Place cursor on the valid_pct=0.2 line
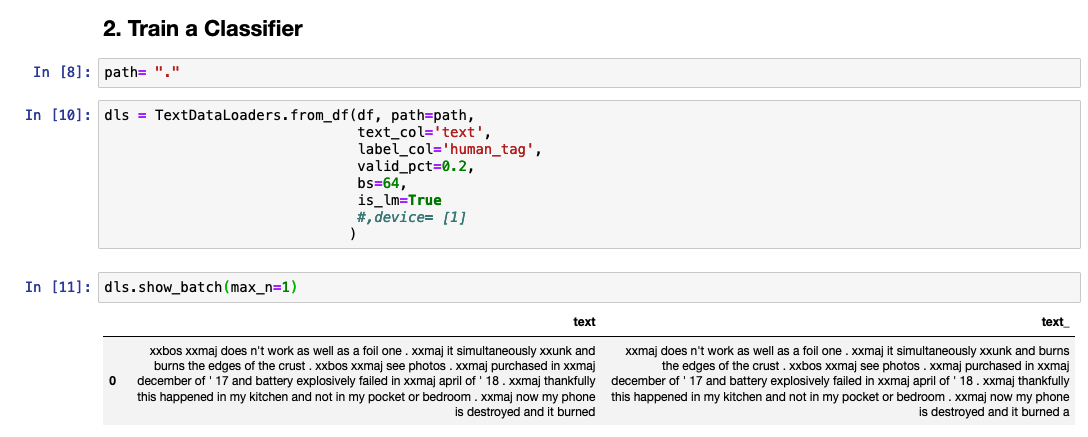Image resolution: width=1088 pixels, height=437 pixels. 414,166
